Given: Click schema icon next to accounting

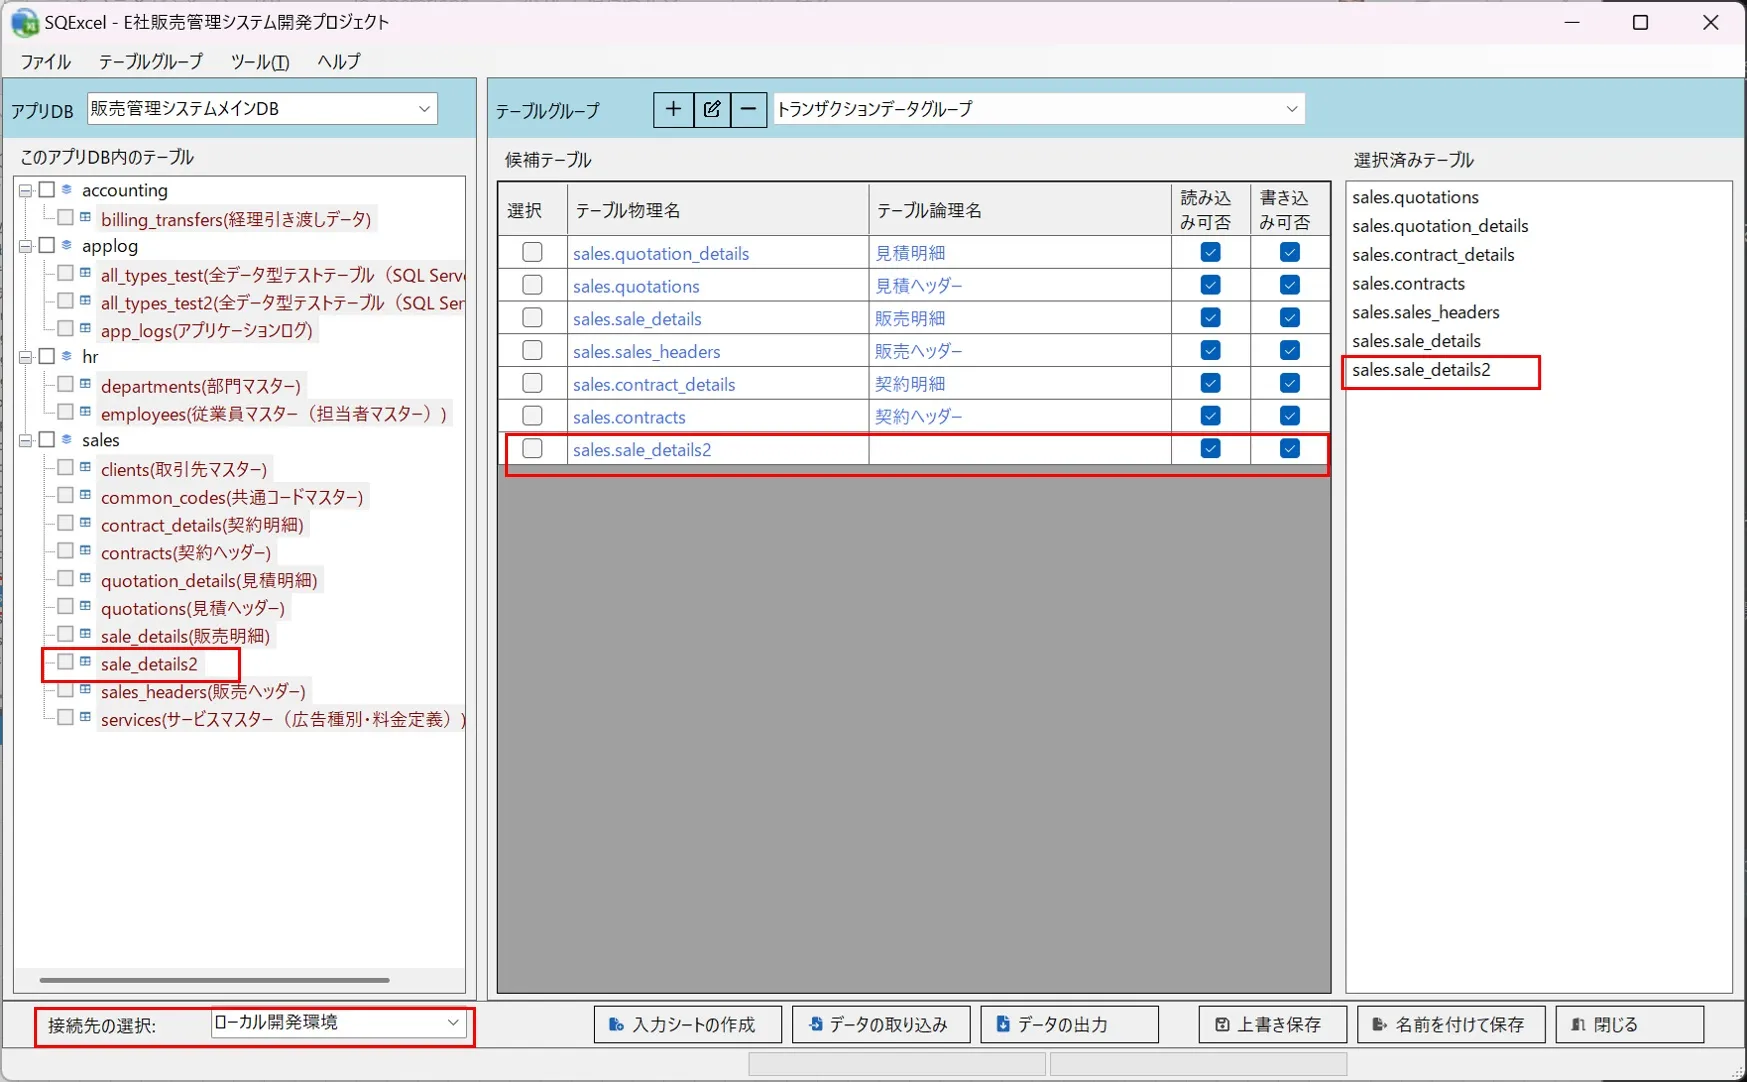Looking at the screenshot, I should click(67, 189).
